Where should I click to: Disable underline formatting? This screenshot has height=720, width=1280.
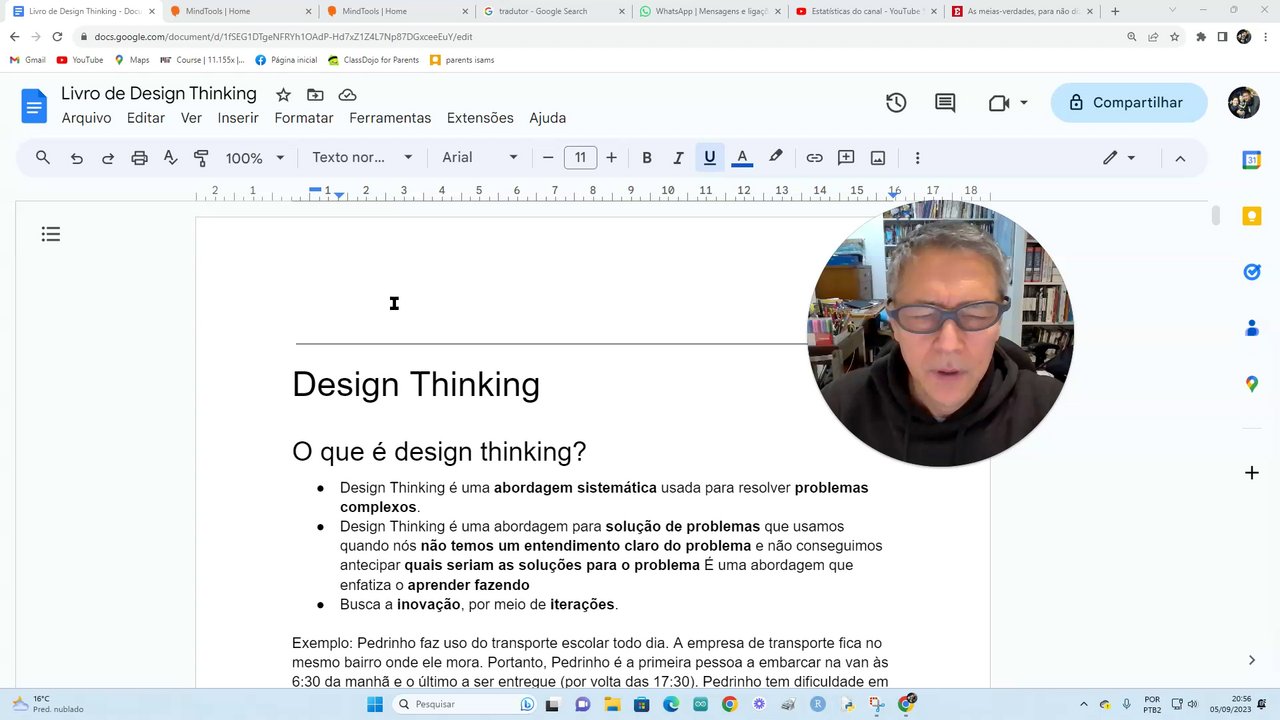click(x=710, y=158)
